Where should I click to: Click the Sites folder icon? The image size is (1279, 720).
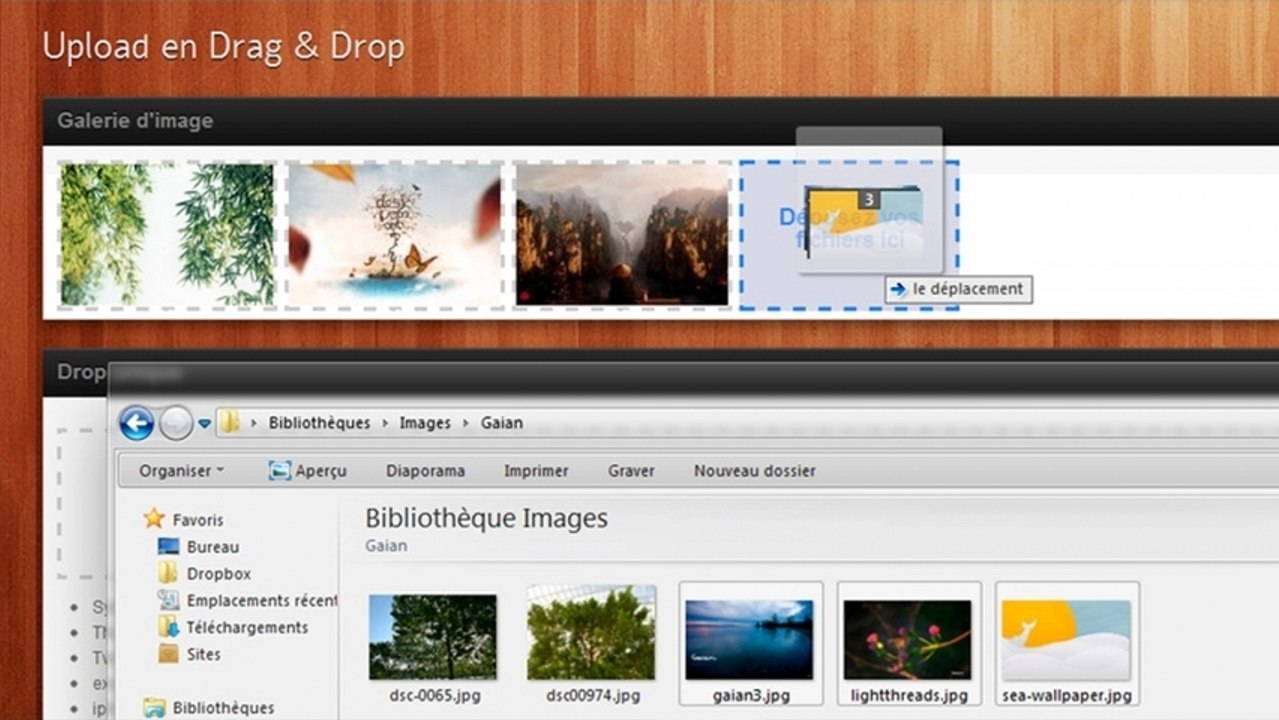tap(169, 655)
